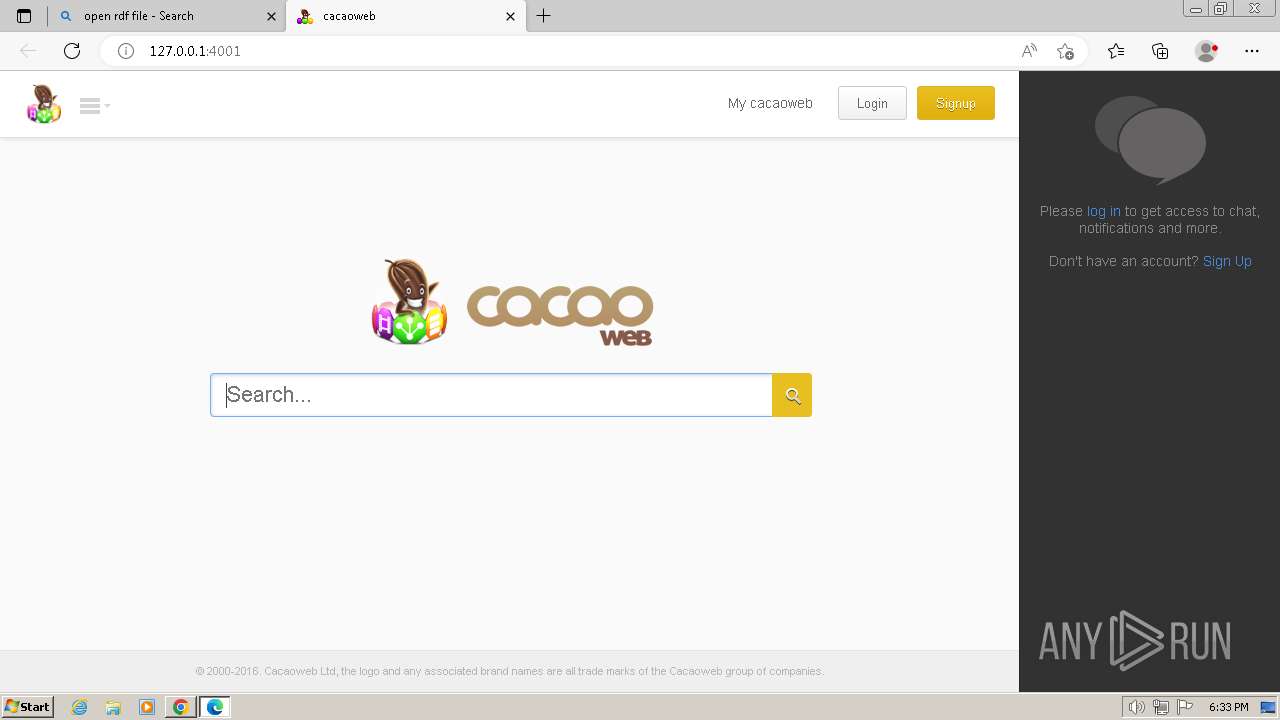Click the volume speaker tray icon
1280x720 pixels.
[x=1136, y=707]
